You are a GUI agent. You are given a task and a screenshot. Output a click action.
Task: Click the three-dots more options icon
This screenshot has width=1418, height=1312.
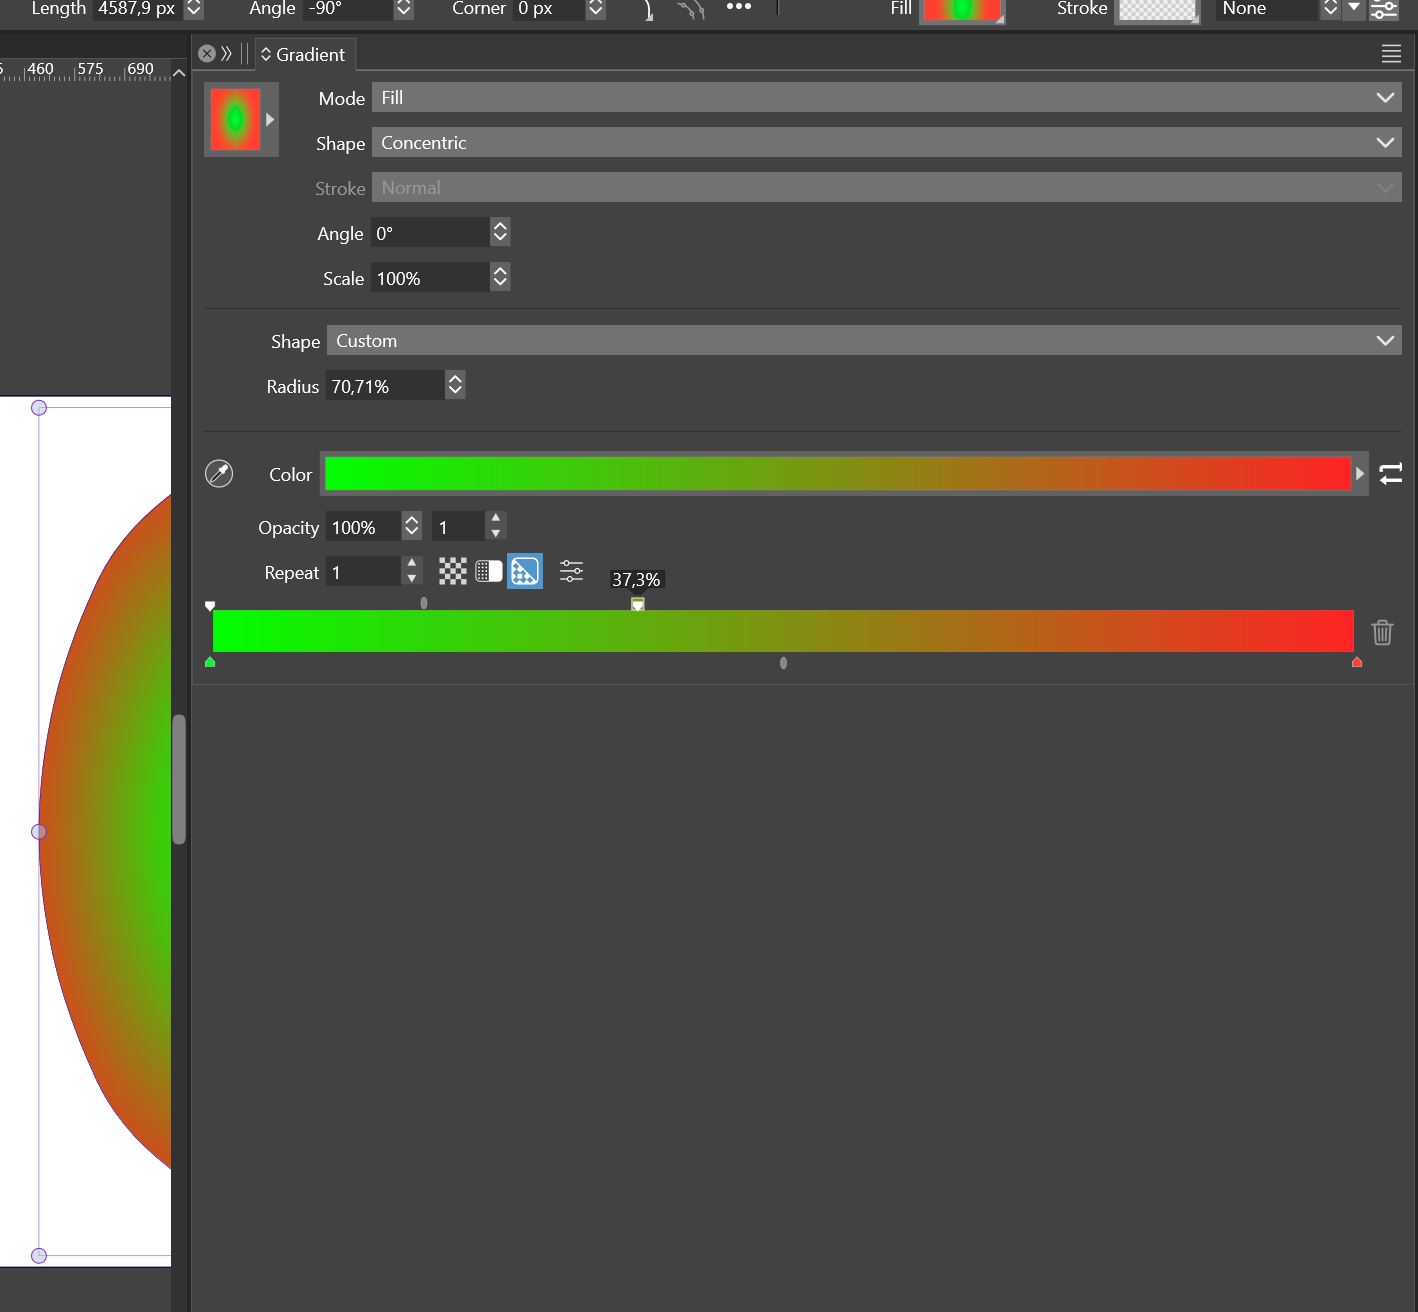pyautogui.click(x=738, y=7)
